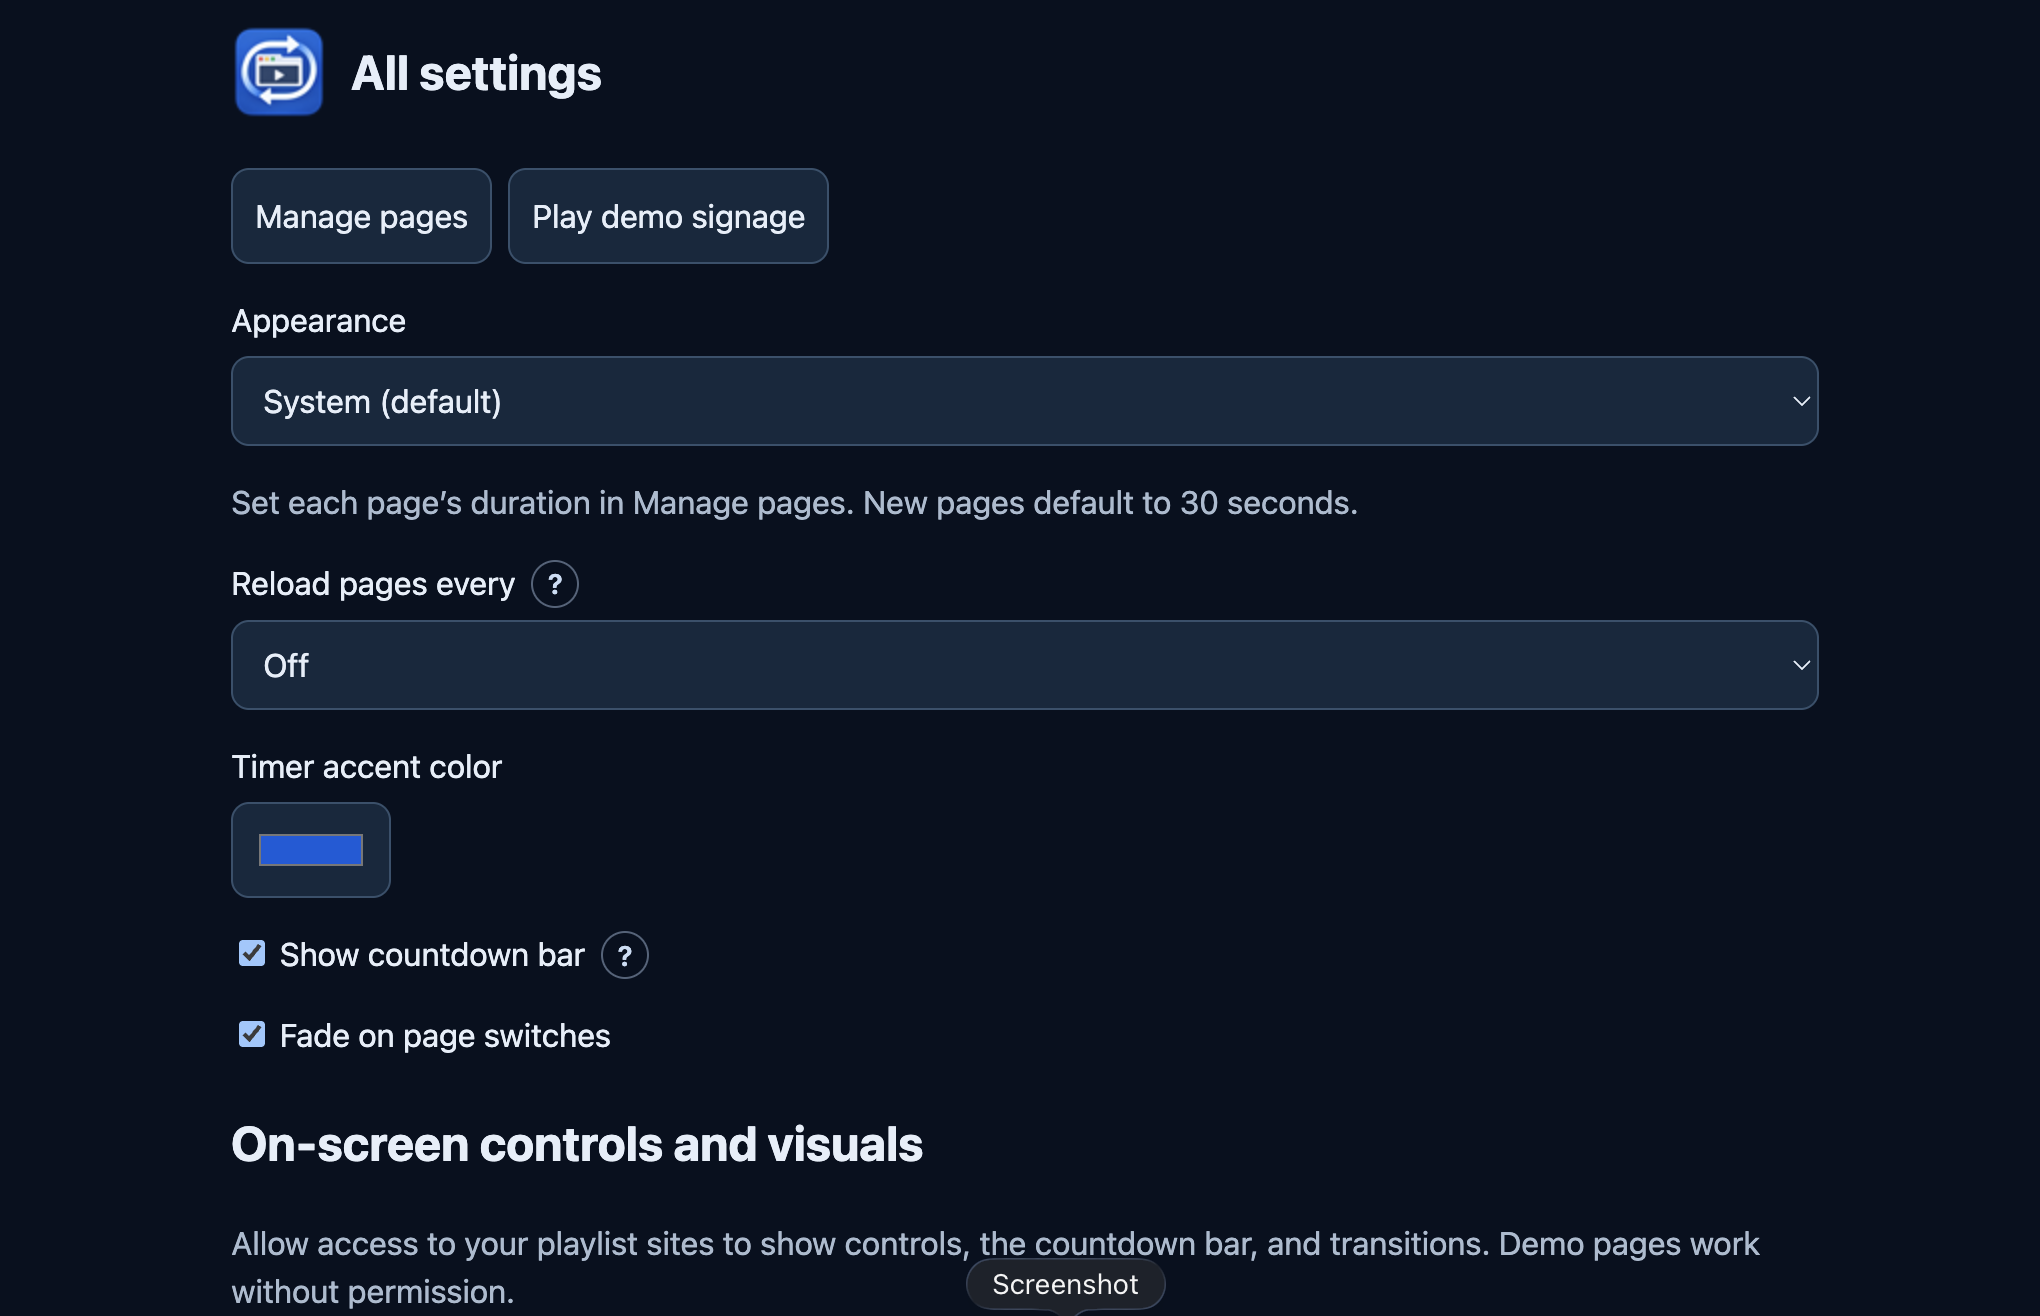Click the paragraph starting with Allow access to your playlist sites
2040x1316 pixels.
[995, 1267]
